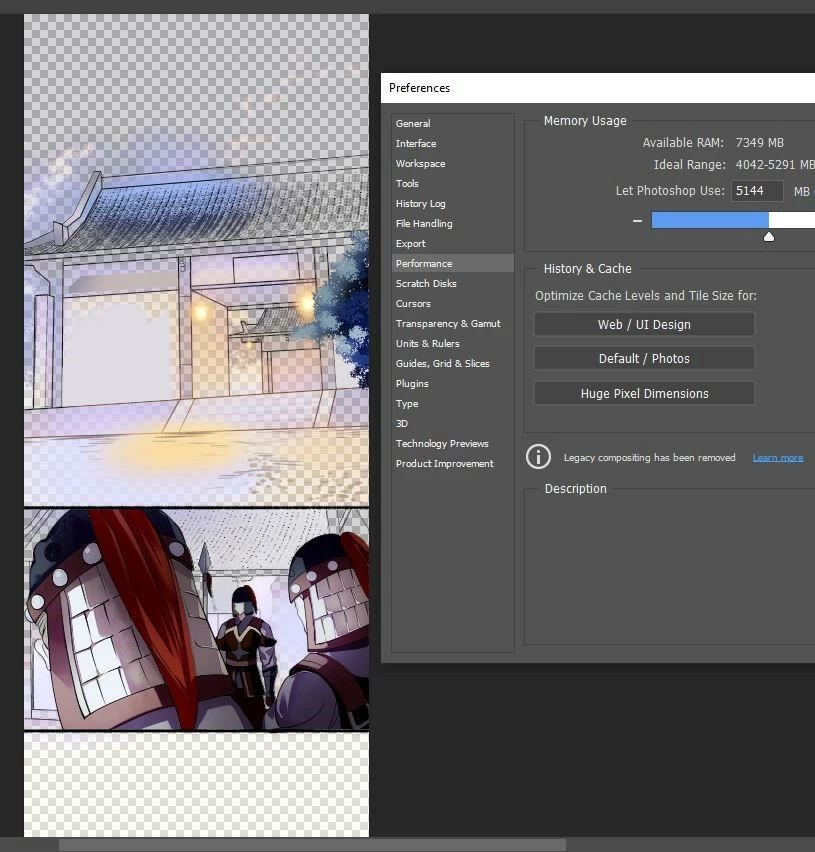Click the info icon beside legacy compositing
Viewport: 815px width, 852px height.
click(x=538, y=456)
